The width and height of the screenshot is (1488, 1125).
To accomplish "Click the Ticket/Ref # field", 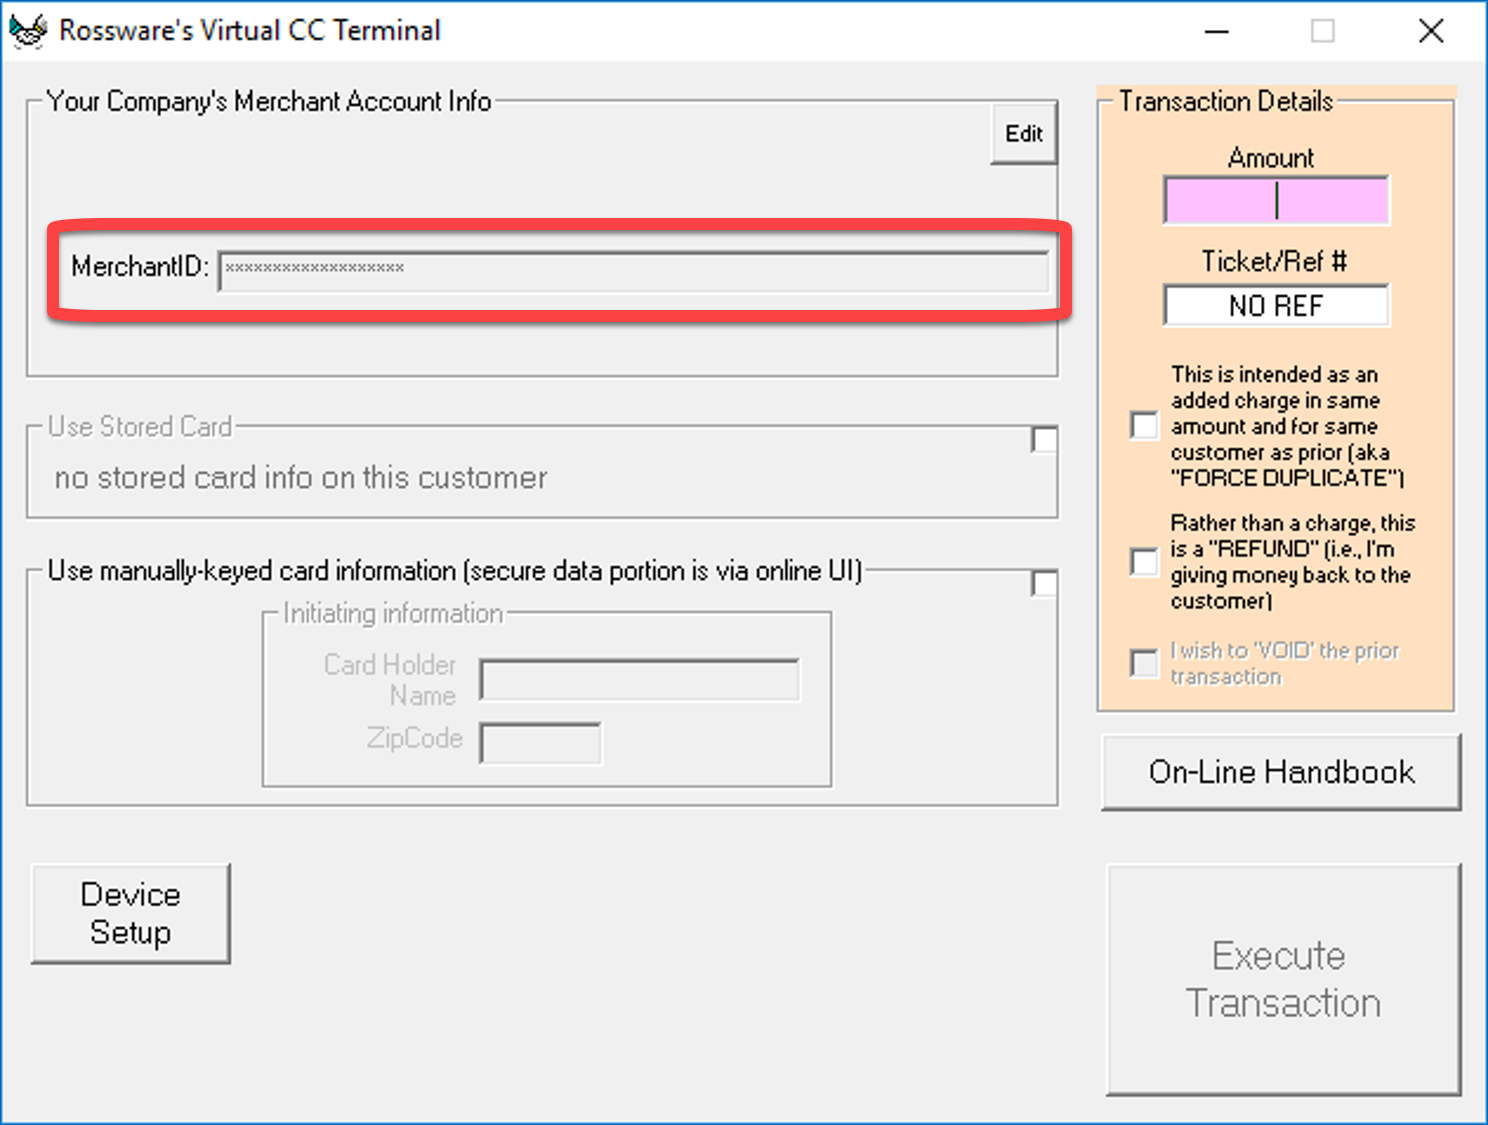I will coord(1276,305).
